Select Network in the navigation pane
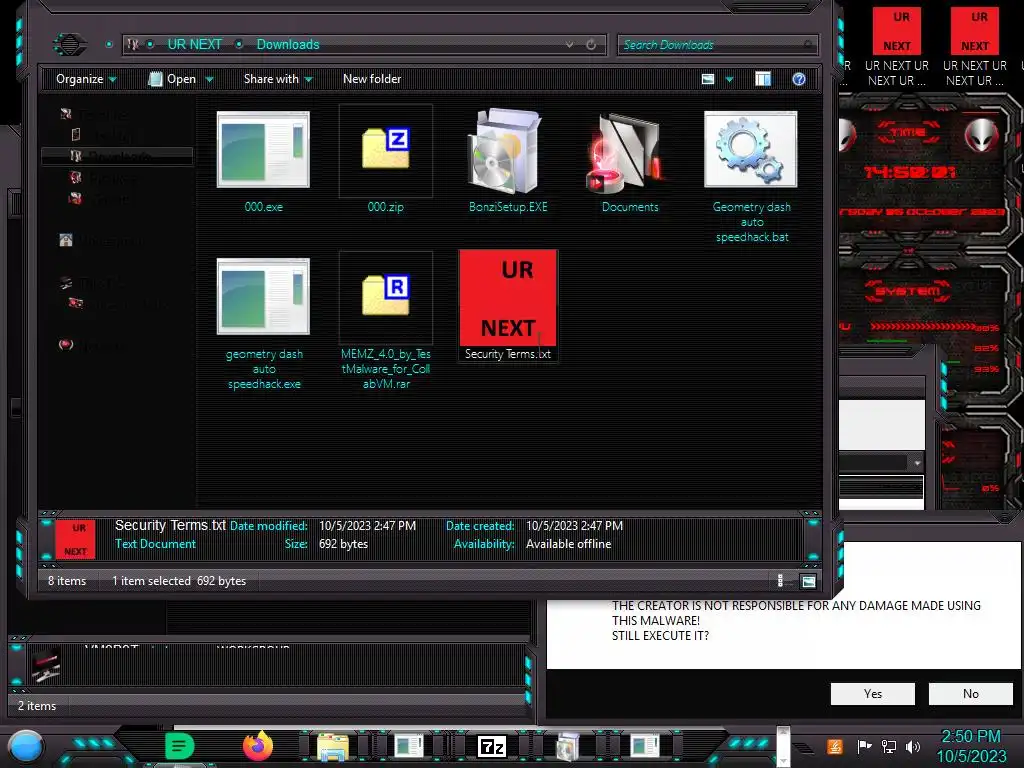Viewport: 1024px width, 768px height. click(x=93, y=345)
